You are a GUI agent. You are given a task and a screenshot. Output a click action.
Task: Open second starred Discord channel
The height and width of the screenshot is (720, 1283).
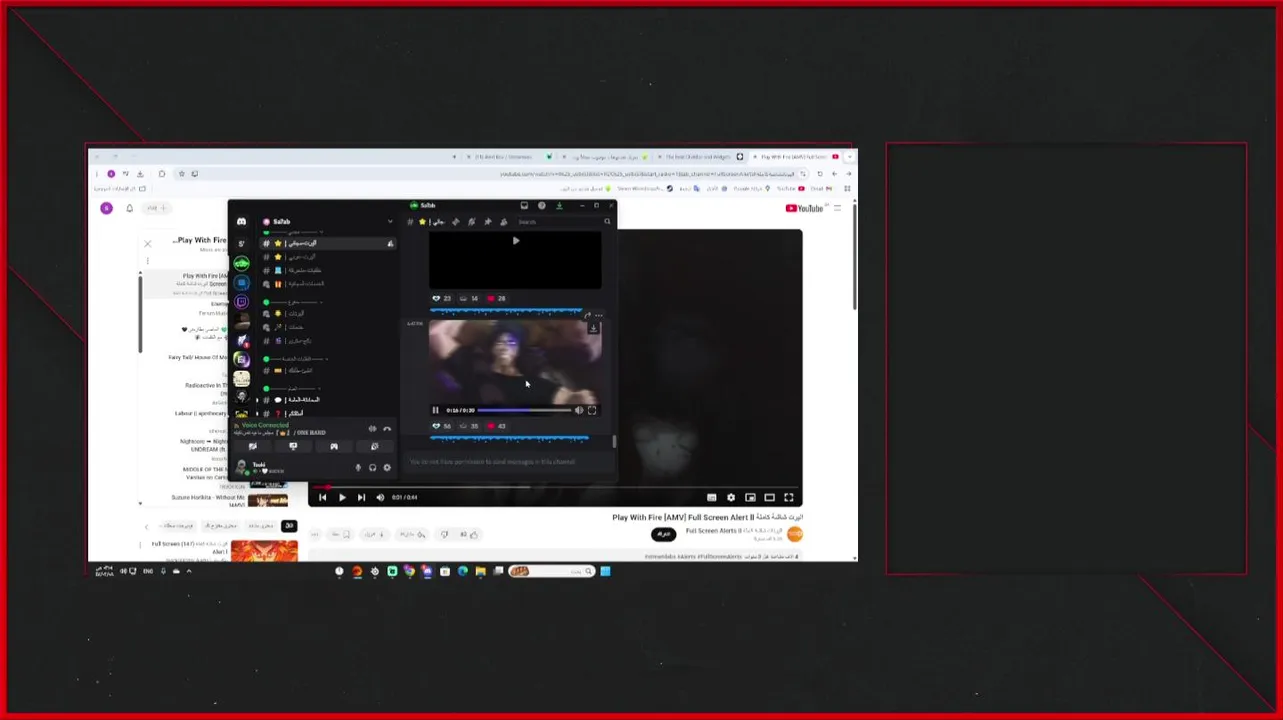coord(328,257)
